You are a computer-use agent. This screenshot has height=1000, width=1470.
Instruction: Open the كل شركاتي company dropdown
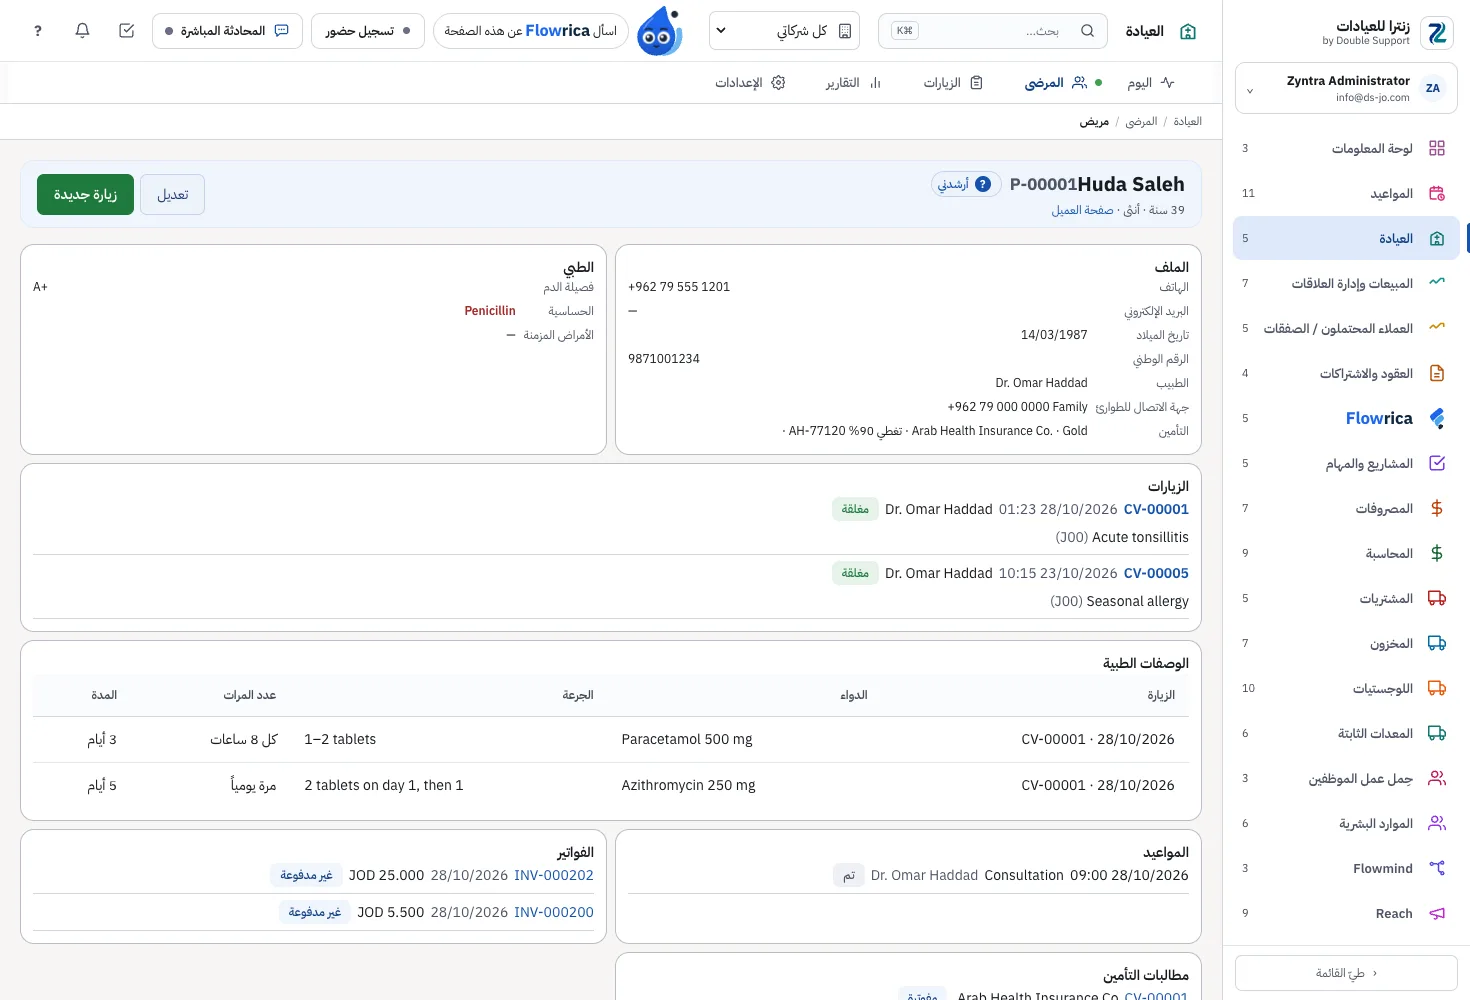[785, 31]
